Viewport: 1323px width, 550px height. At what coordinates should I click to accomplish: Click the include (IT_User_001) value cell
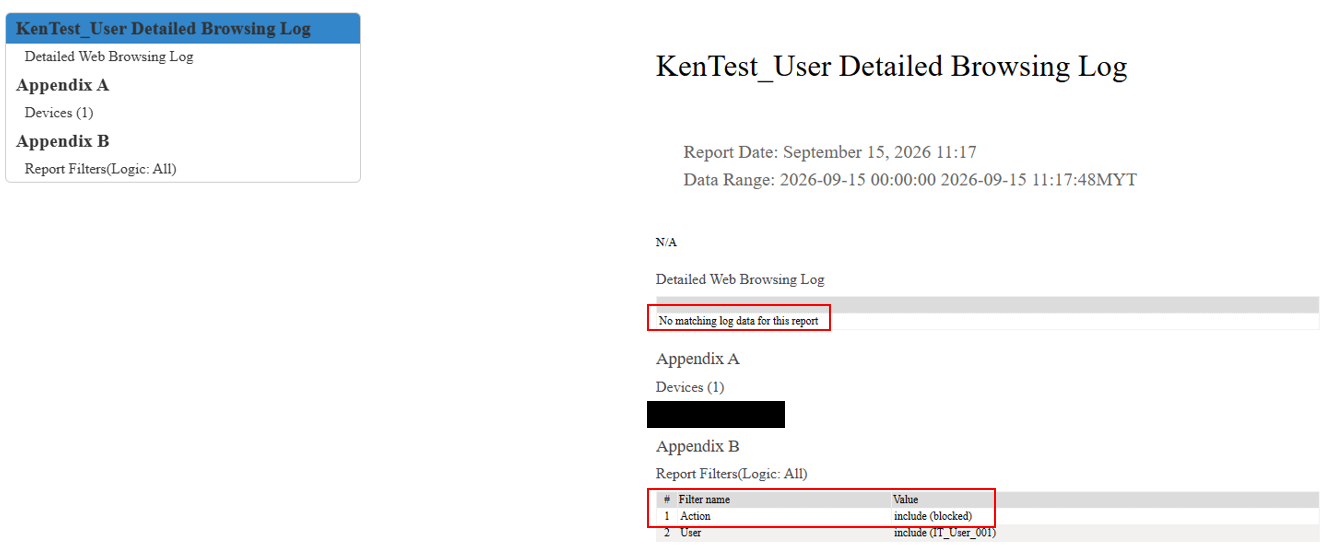coord(945,533)
